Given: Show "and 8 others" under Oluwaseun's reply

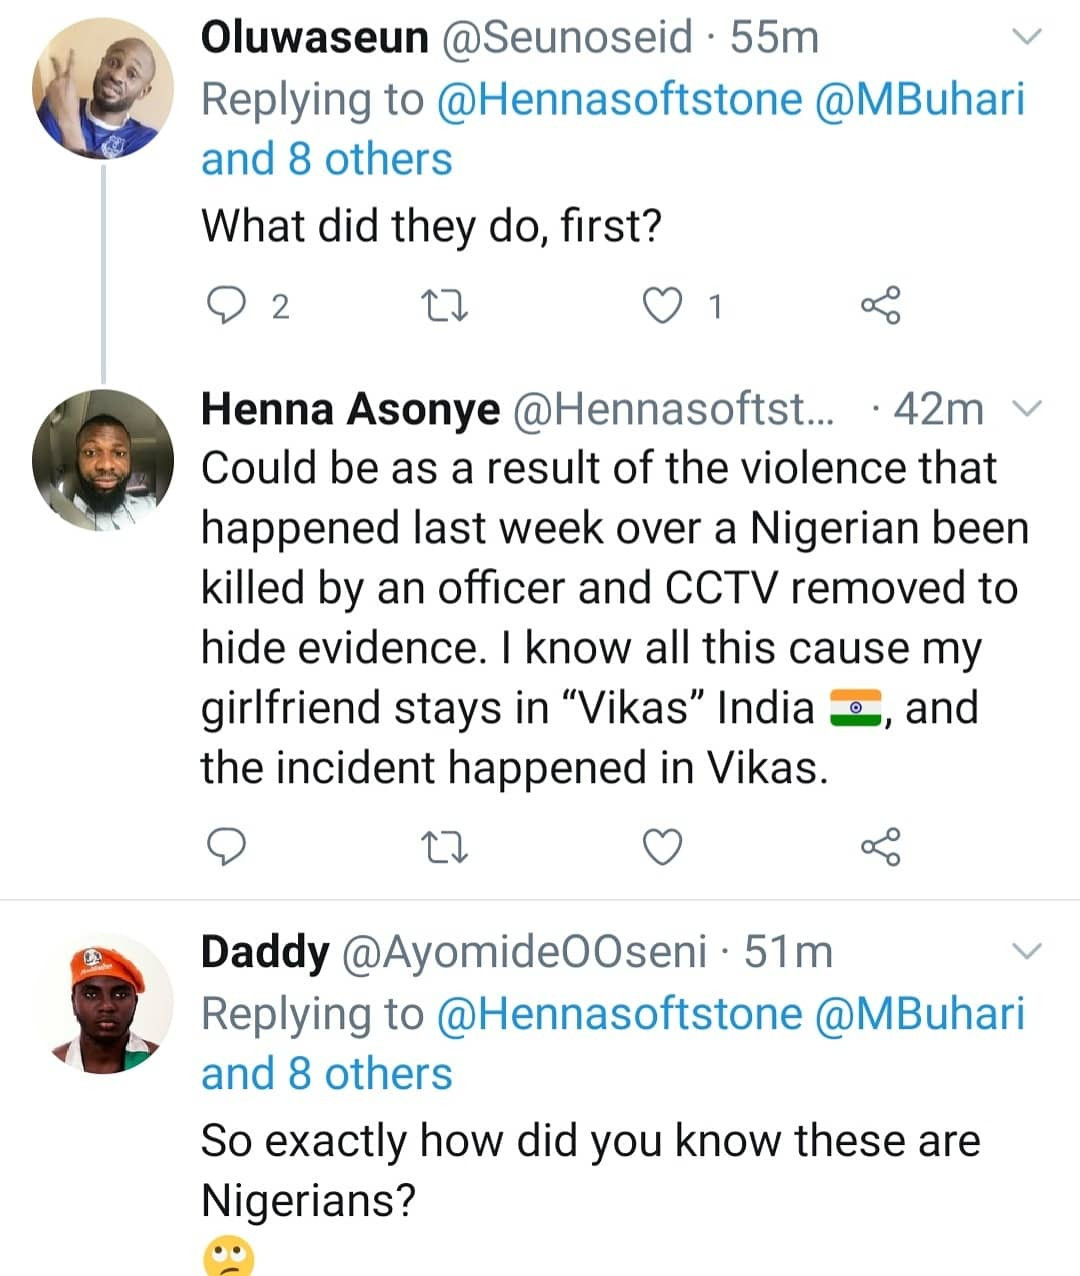Looking at the screenshot, I should [327, 160].
